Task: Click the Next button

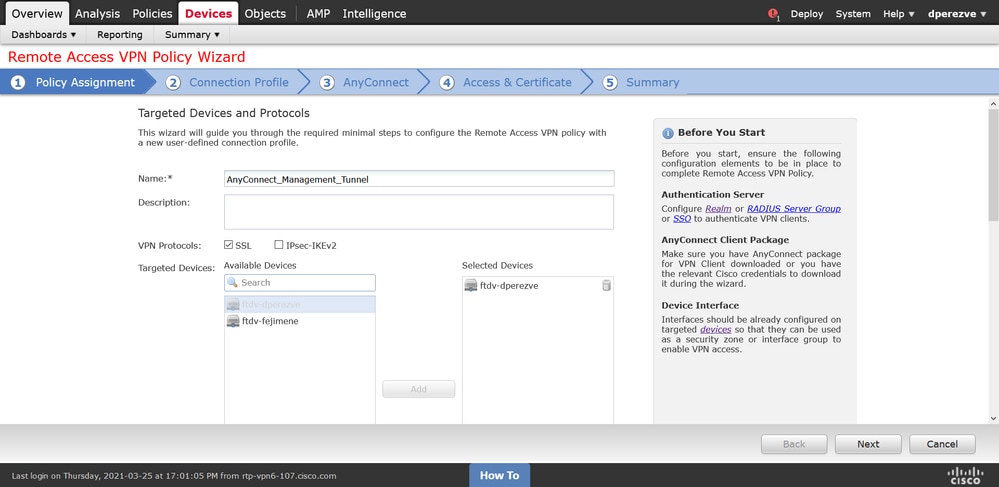Action: point(868,444)
